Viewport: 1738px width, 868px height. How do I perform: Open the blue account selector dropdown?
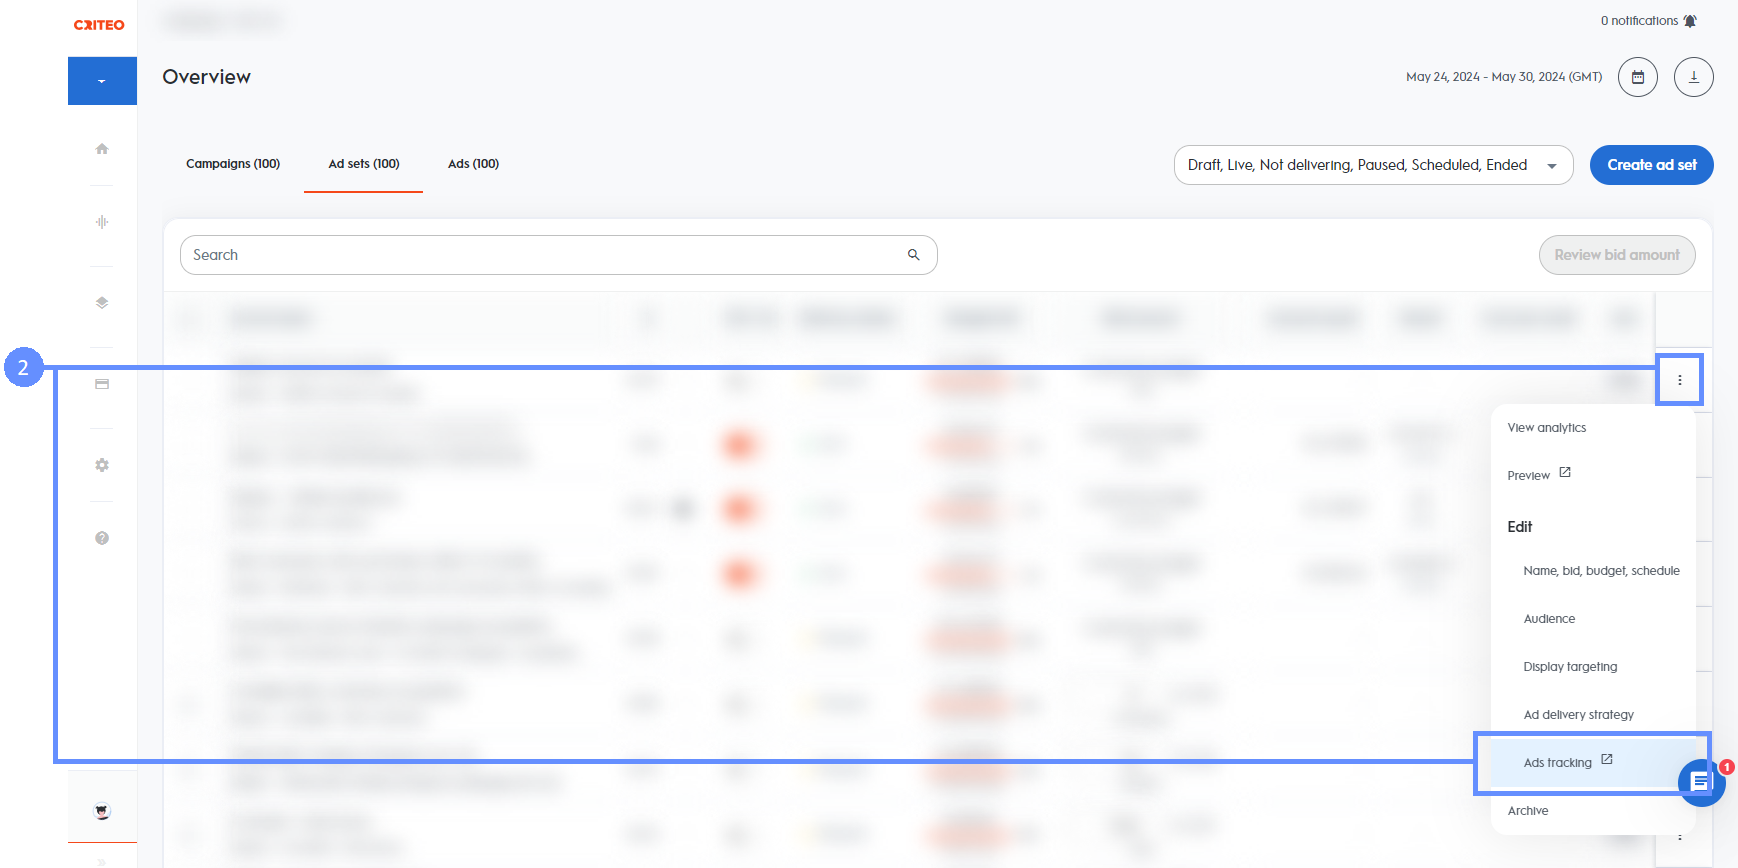pyautogui.click(x=102, y=81)
